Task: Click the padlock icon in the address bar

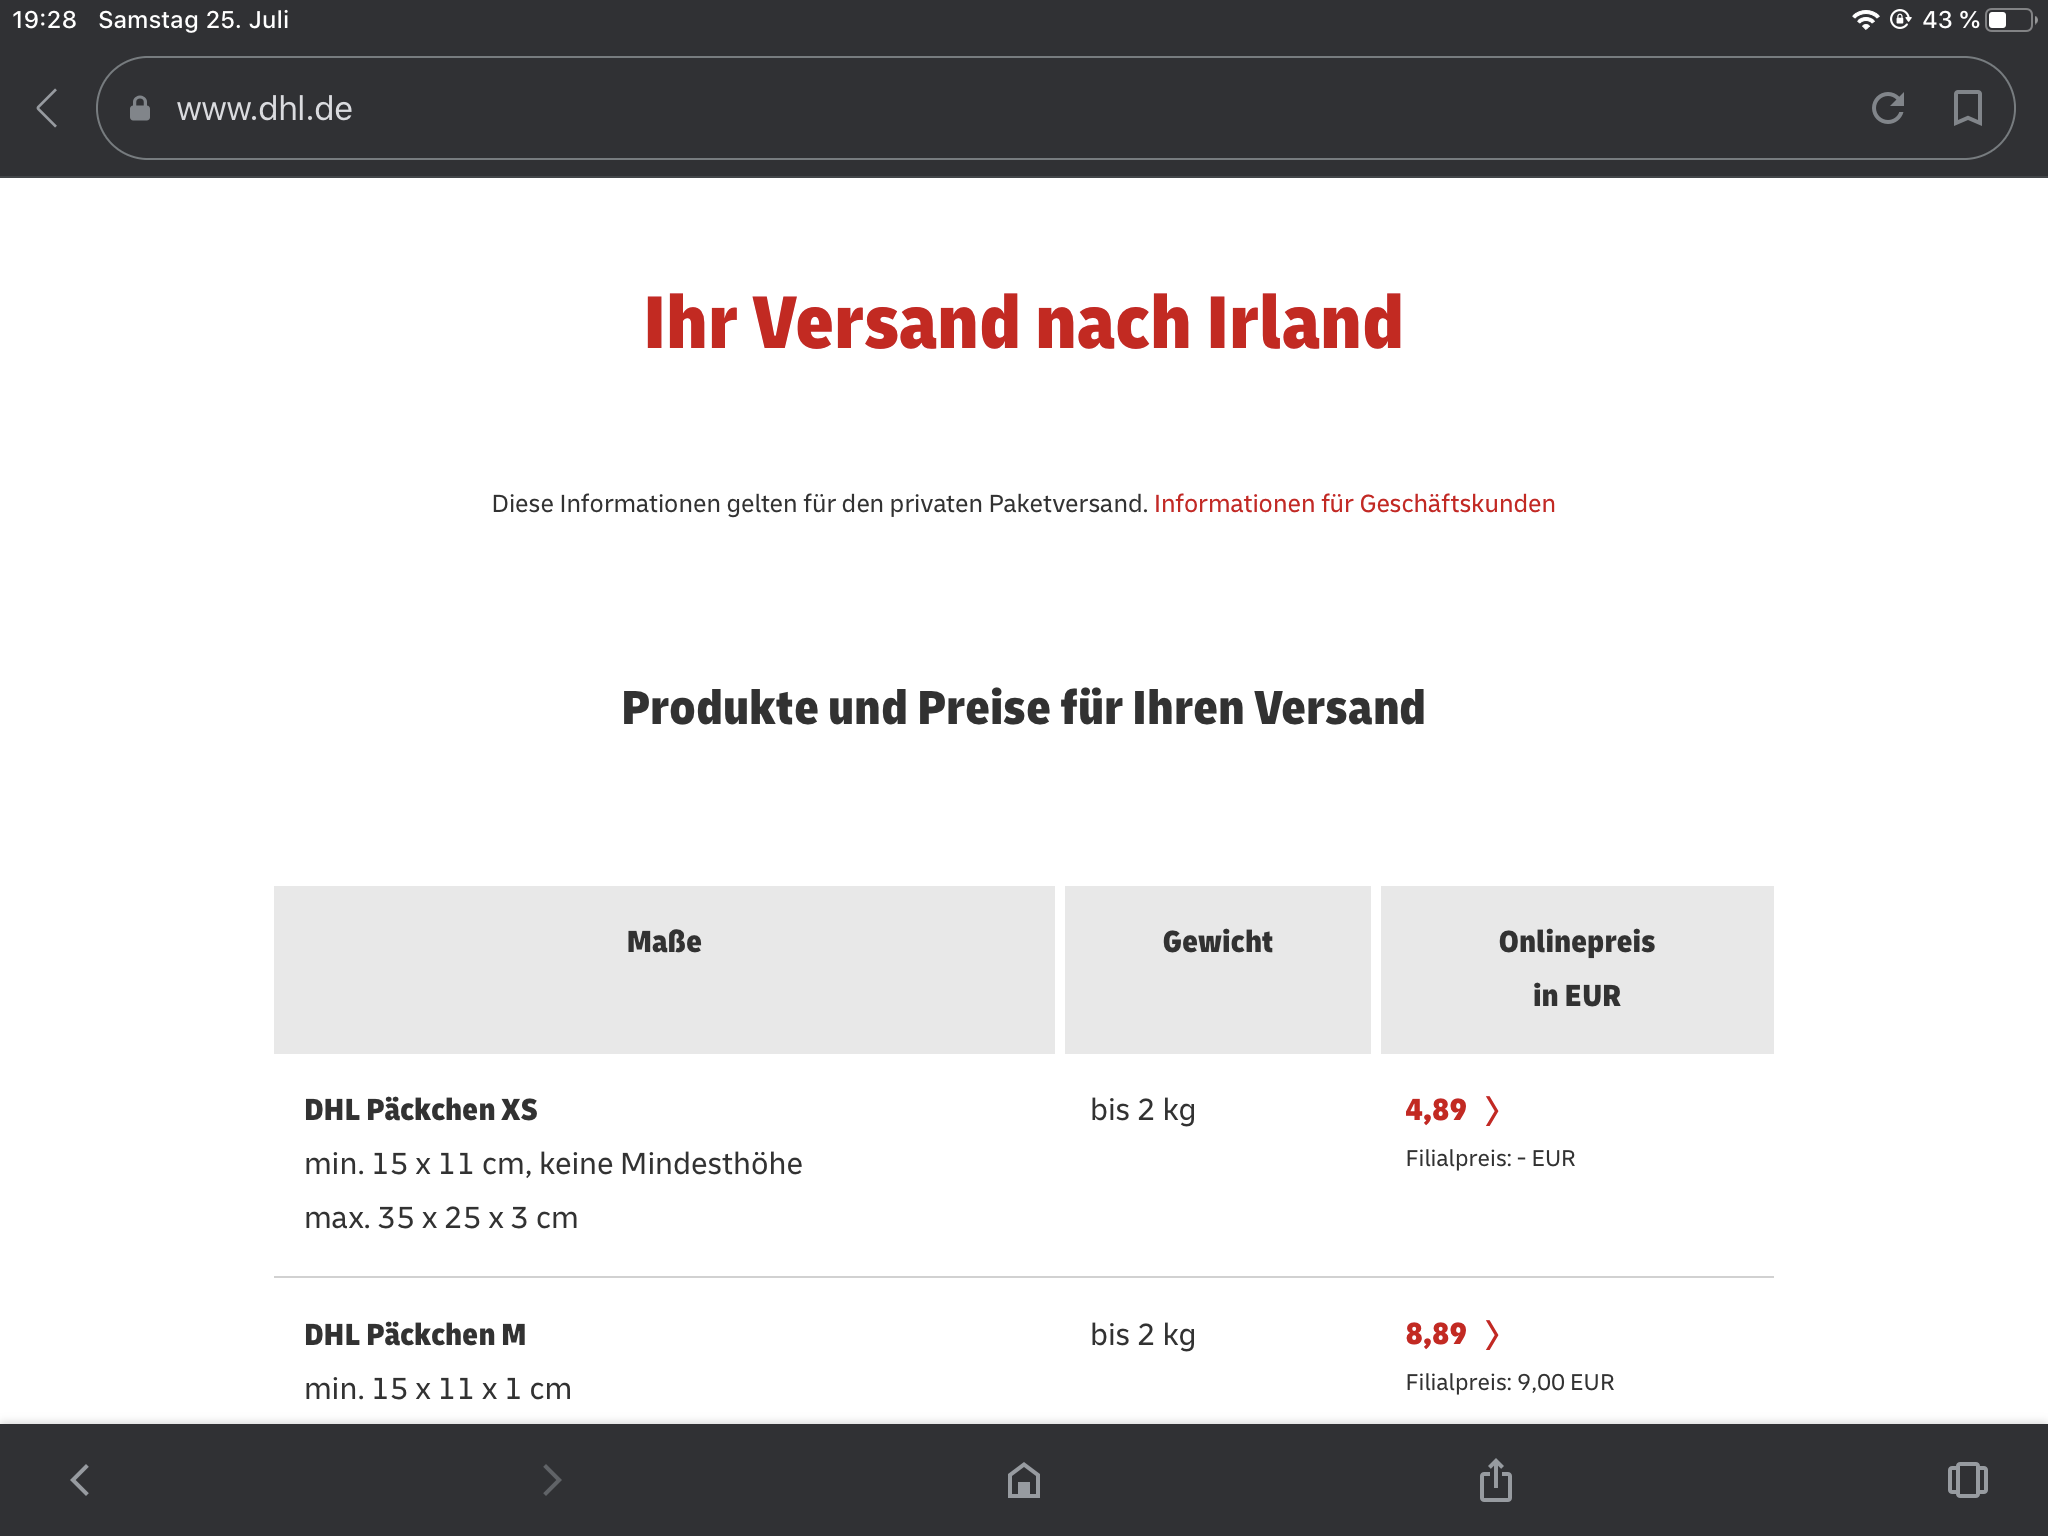Action: point(140,108)
